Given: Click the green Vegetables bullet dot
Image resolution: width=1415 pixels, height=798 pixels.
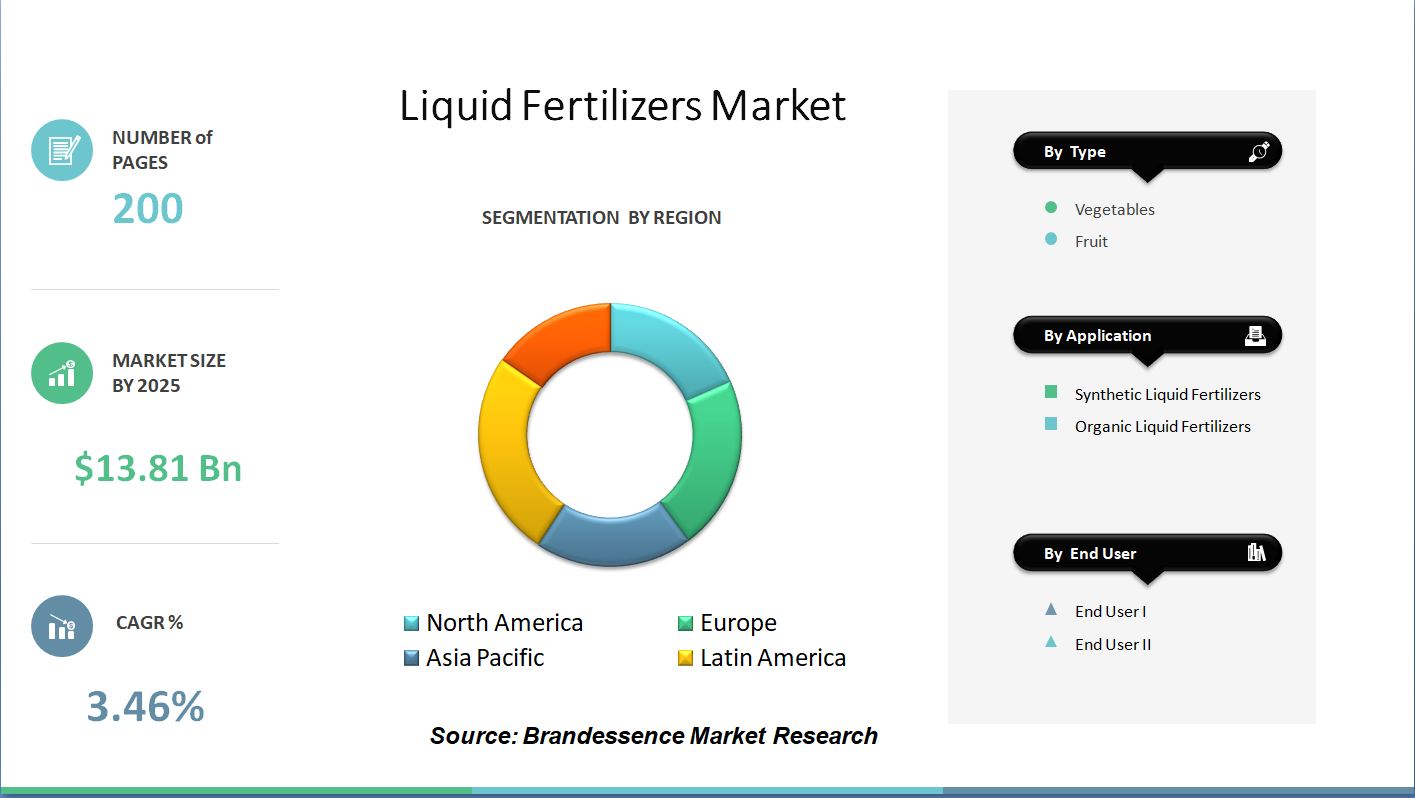Looking at the screenshot, I should (x=1050, y=208).
